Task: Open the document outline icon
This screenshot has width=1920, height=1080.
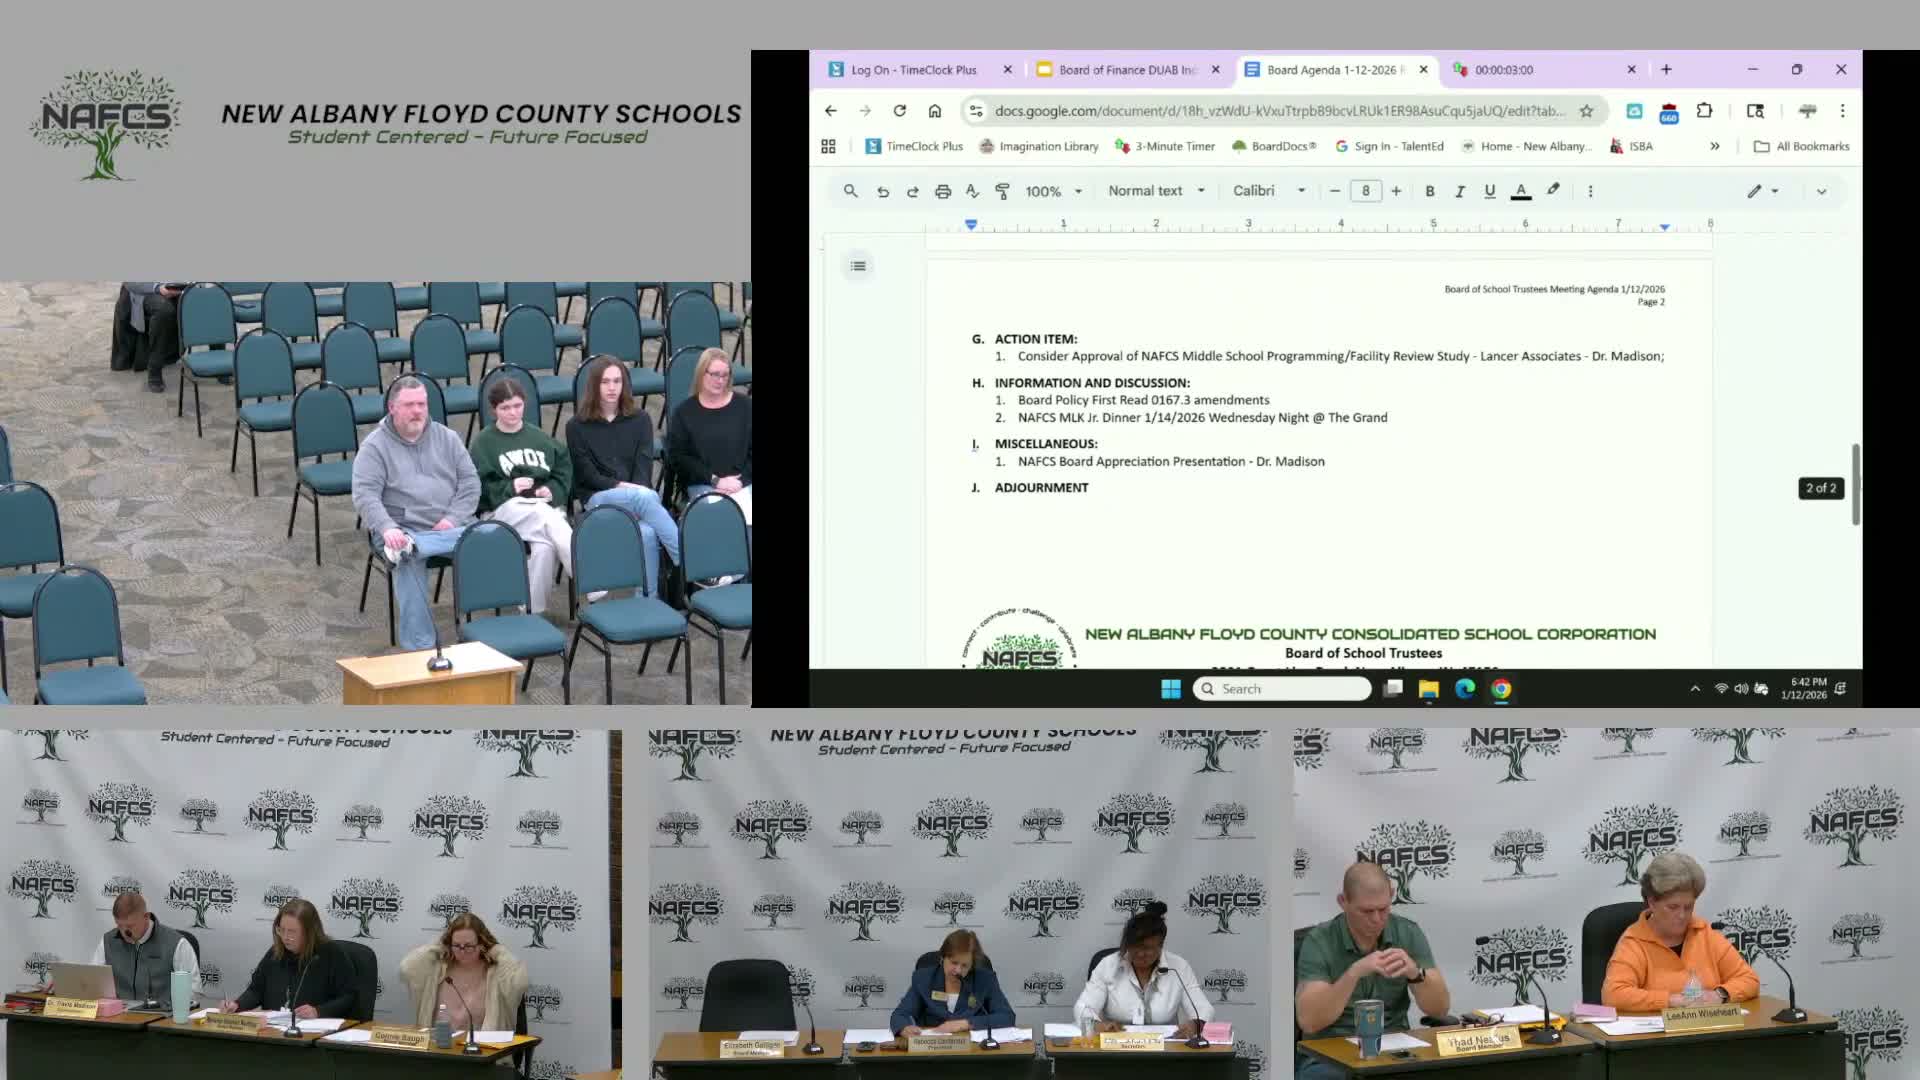Action: tap(858, 266)
